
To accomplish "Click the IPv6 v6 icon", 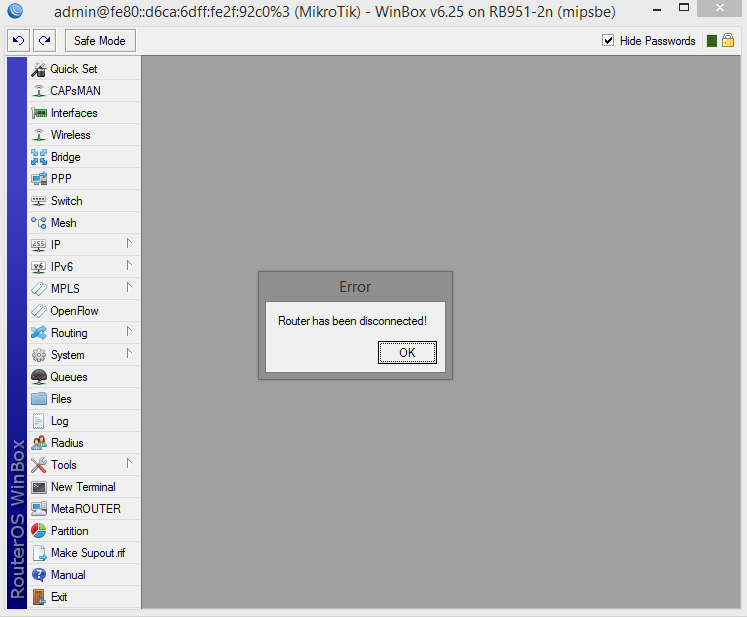I will 39,267.
